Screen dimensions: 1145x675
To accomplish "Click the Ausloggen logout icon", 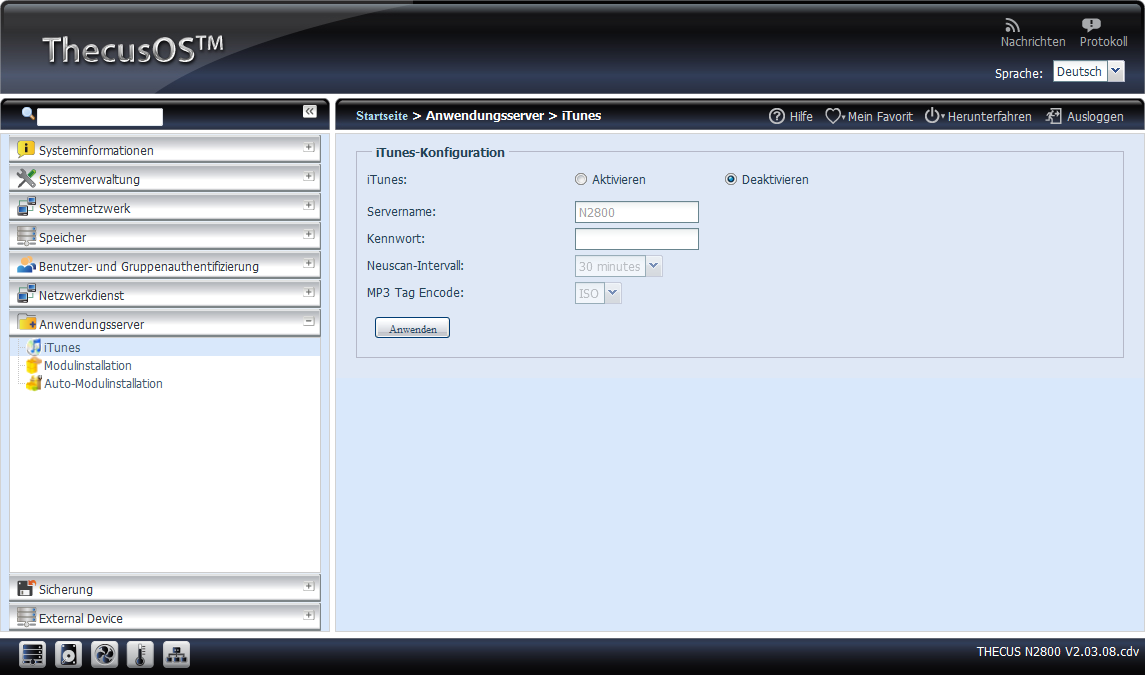I will (x=1053, y=116).
